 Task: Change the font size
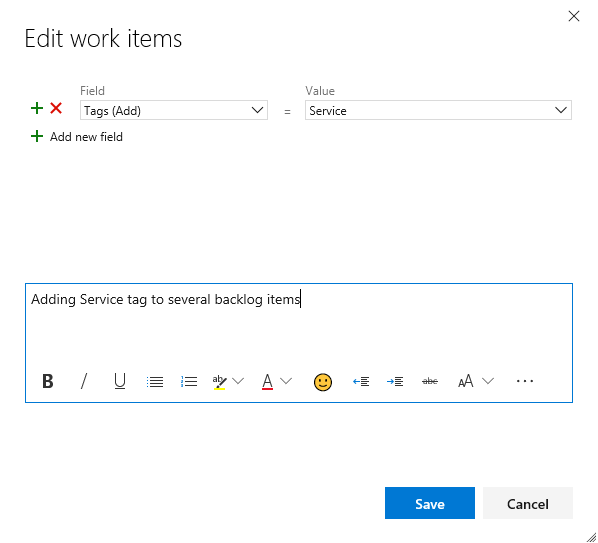pyautogui.click(x=466, y=381)
